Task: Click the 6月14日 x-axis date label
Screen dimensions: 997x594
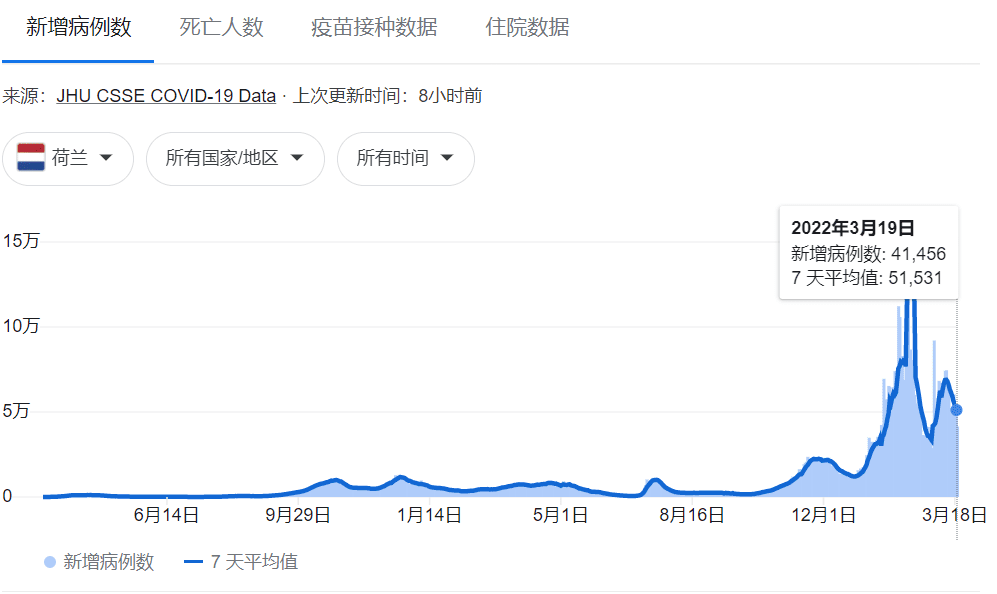Action: point(165,516)
